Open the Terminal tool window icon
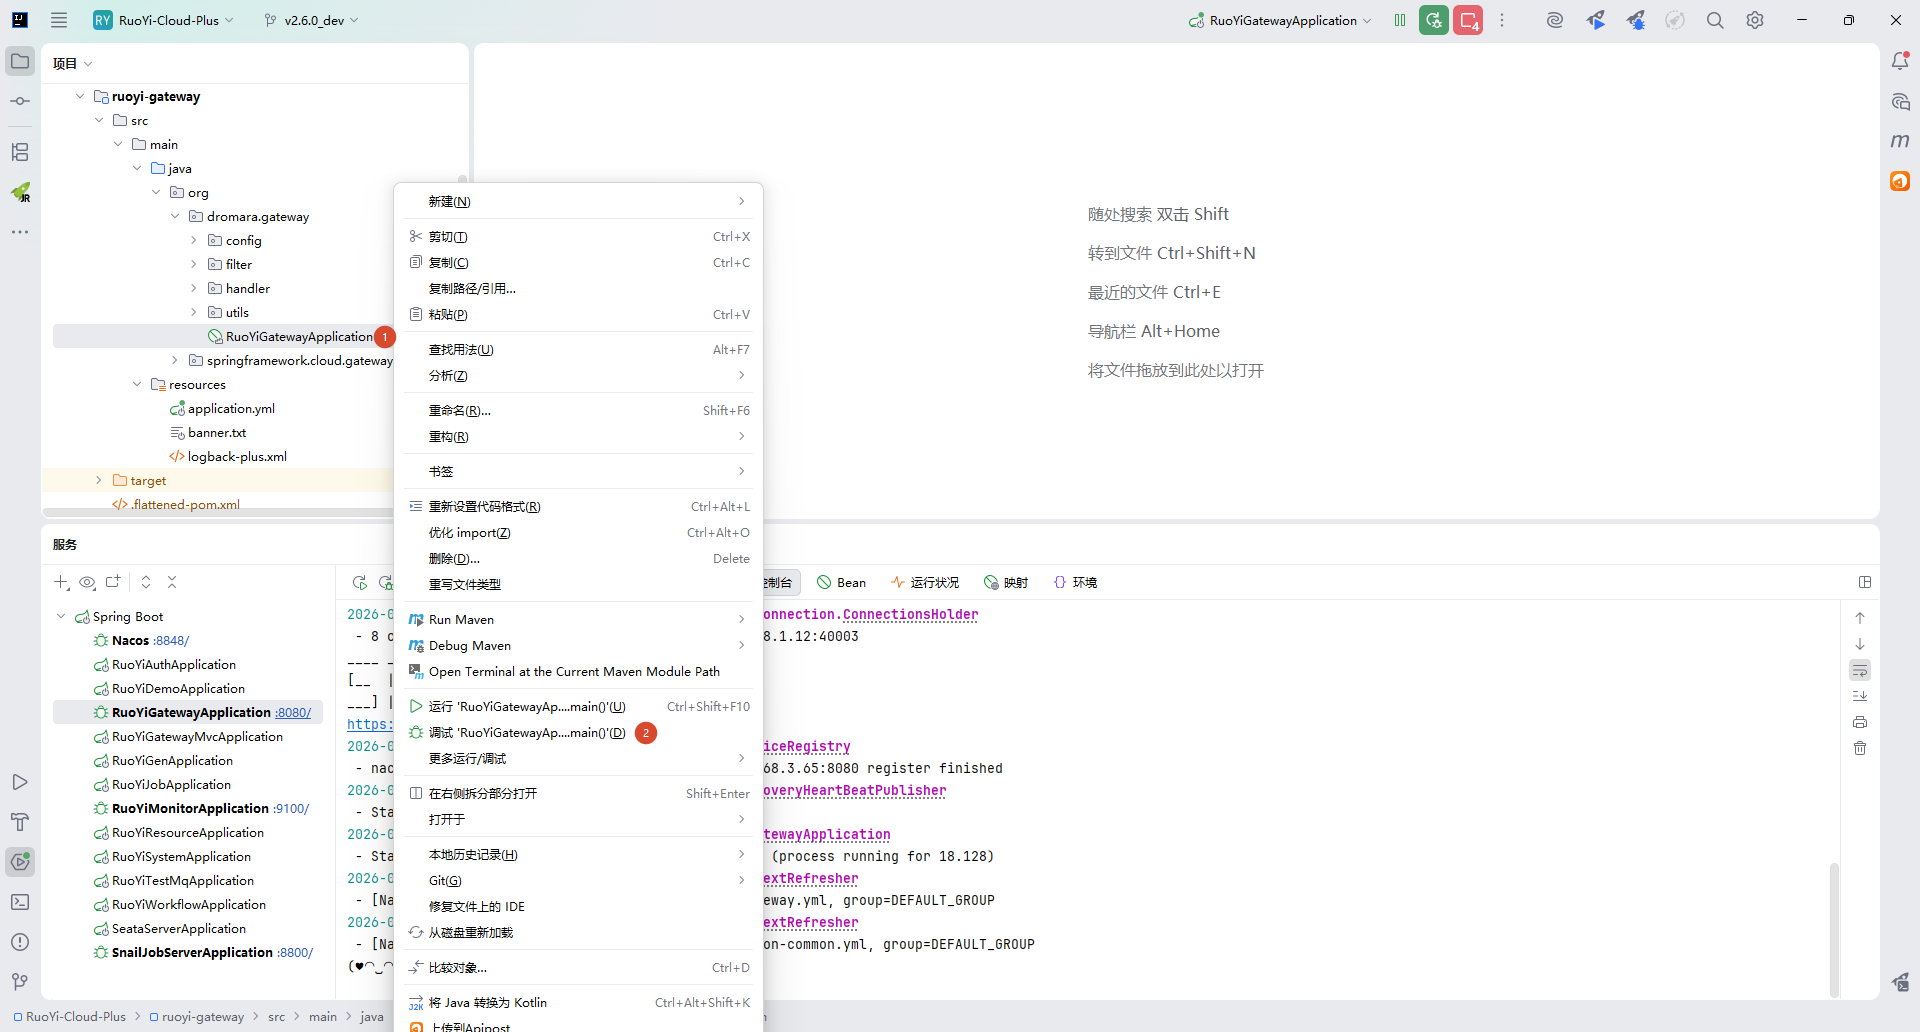 20,902
